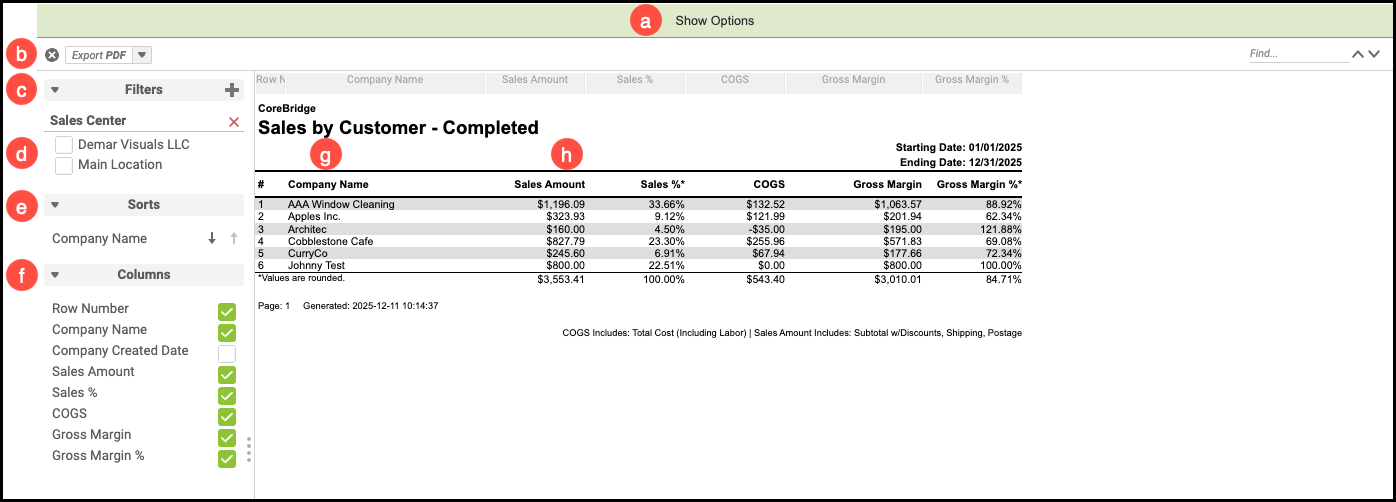Image resolution: width=1396 pixels, height=502 pixels.
Task: Click the Sales Center filter label
Action: (88, 121)
